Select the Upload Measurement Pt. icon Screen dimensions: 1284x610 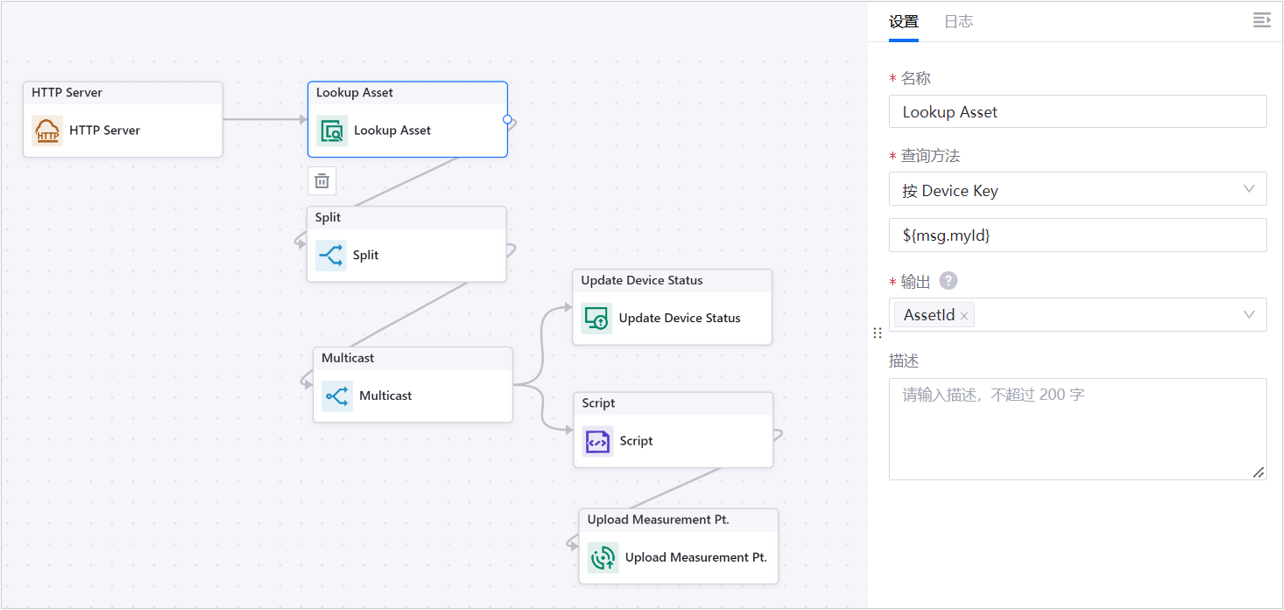[603, 558]
